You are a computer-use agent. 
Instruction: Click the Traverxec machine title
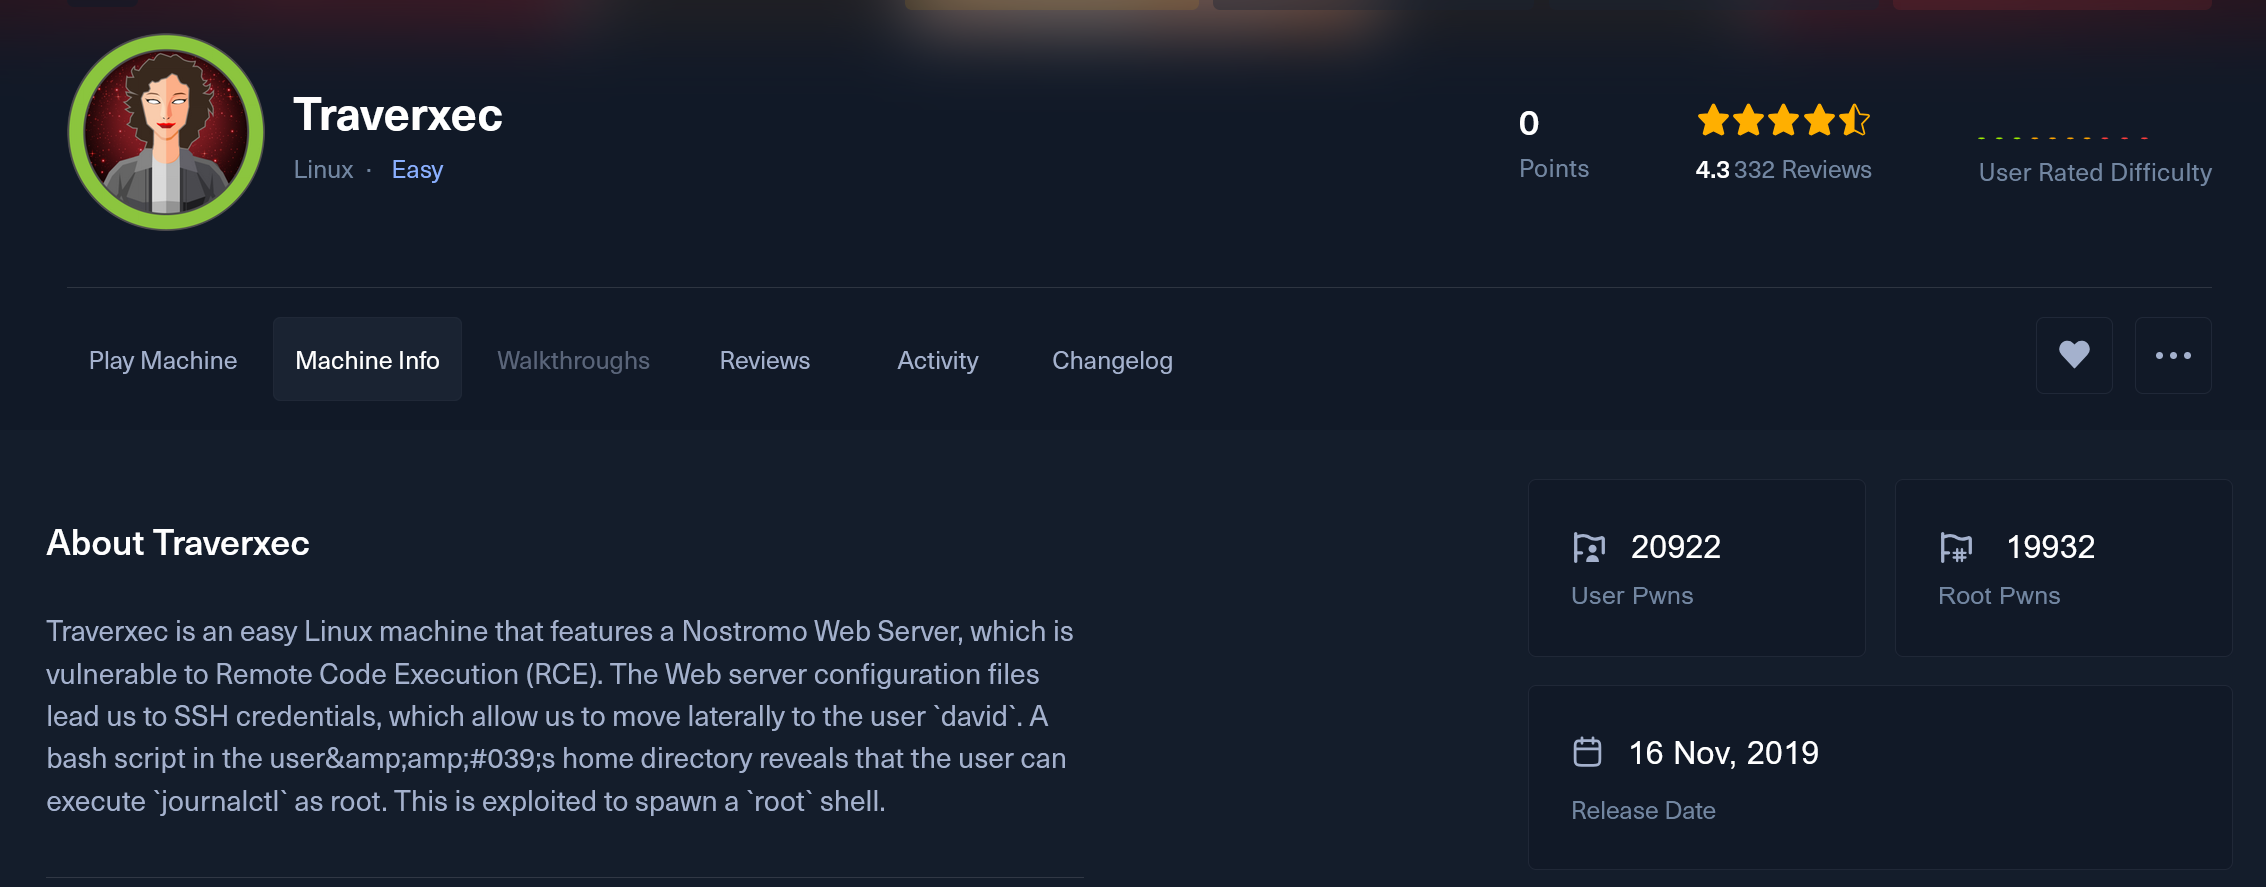tap(398, 115)
